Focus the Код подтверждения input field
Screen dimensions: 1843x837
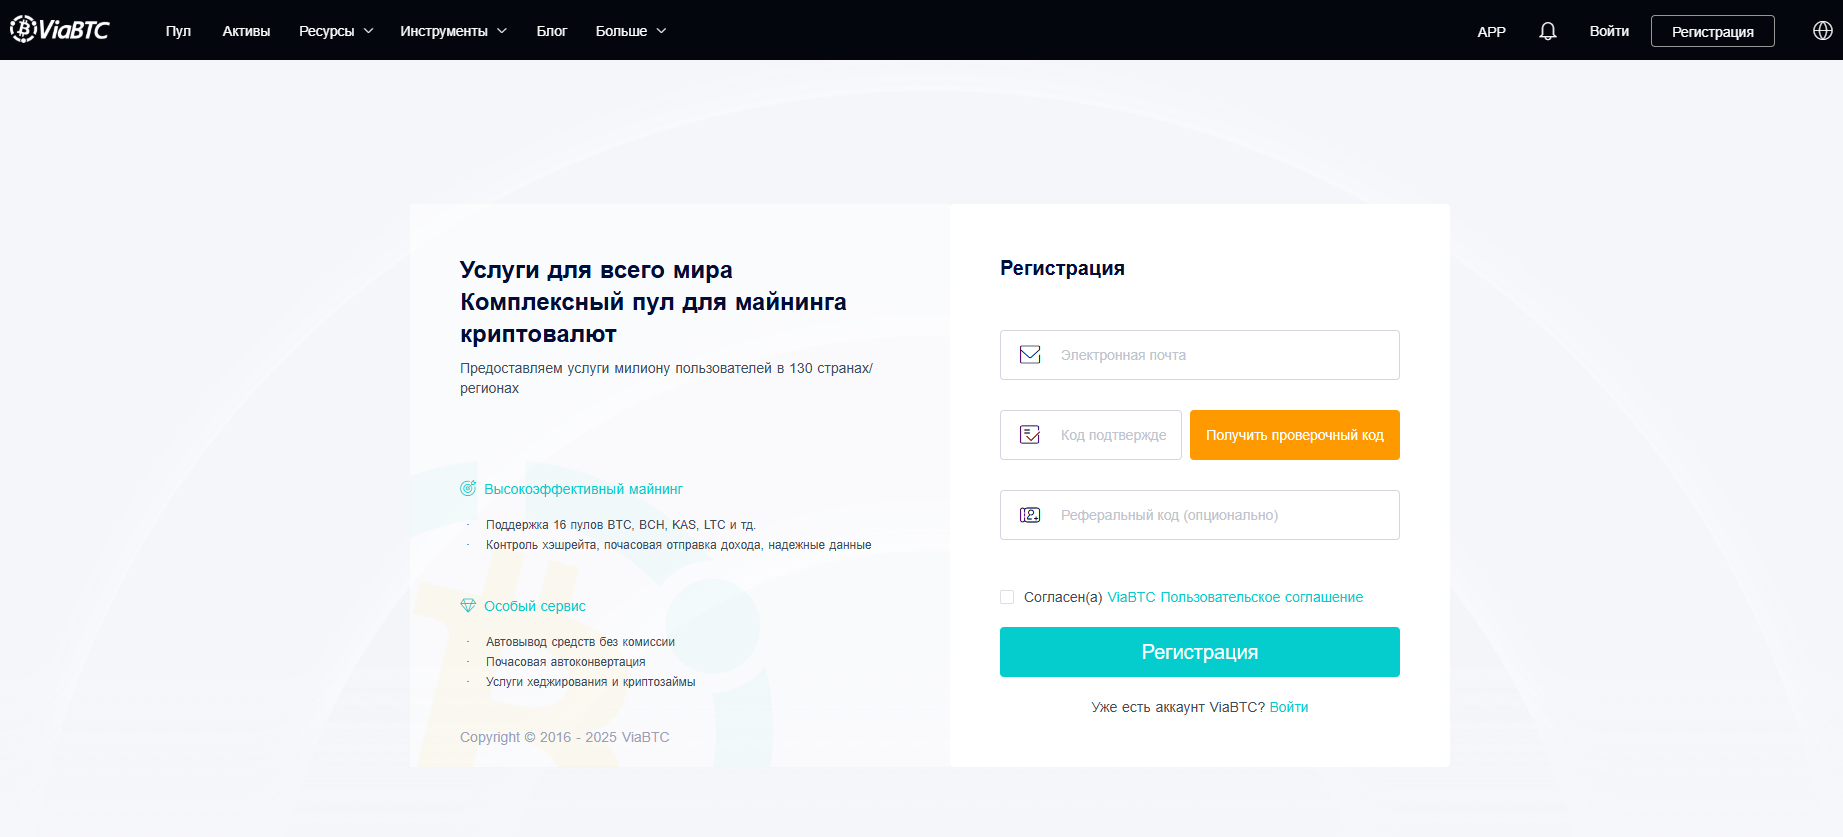click(1091, 435)
